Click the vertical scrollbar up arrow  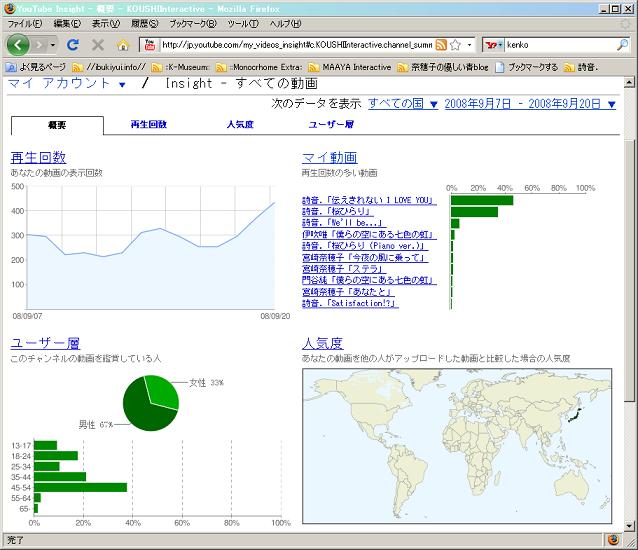[x=629, y=83]
